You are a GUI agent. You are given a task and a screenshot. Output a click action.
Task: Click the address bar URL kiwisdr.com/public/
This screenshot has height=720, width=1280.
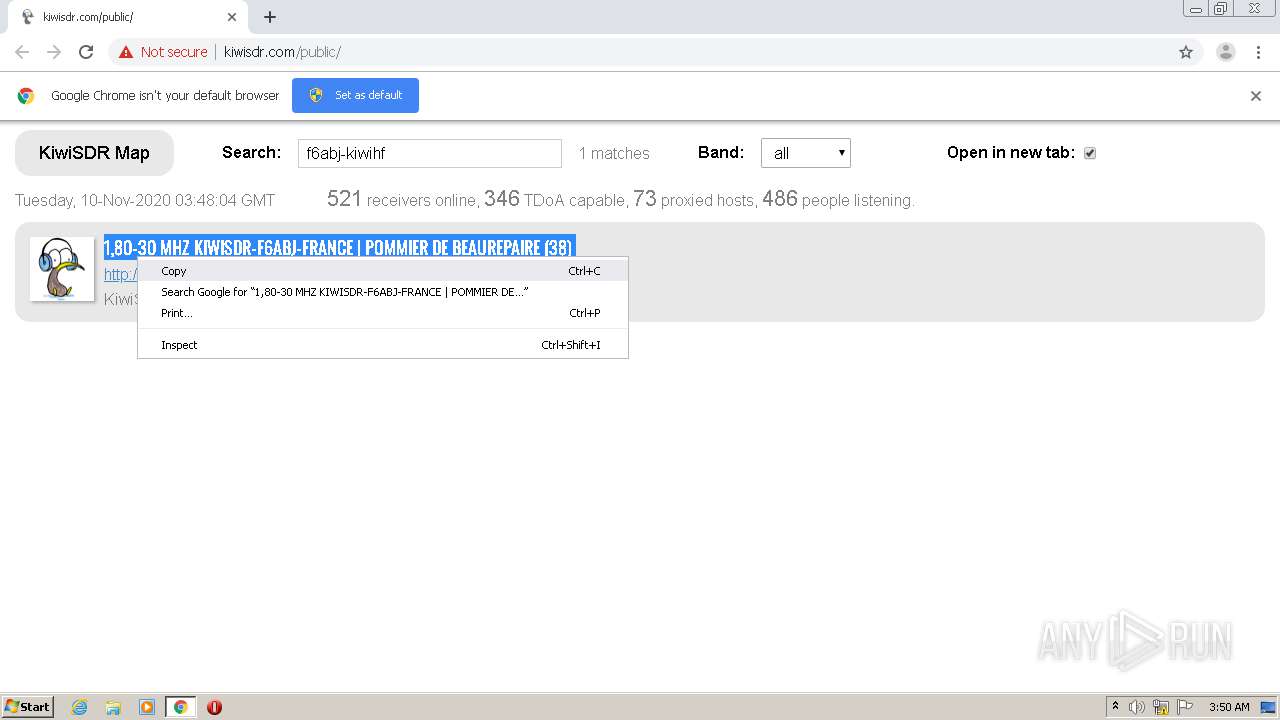coord(282,52)
